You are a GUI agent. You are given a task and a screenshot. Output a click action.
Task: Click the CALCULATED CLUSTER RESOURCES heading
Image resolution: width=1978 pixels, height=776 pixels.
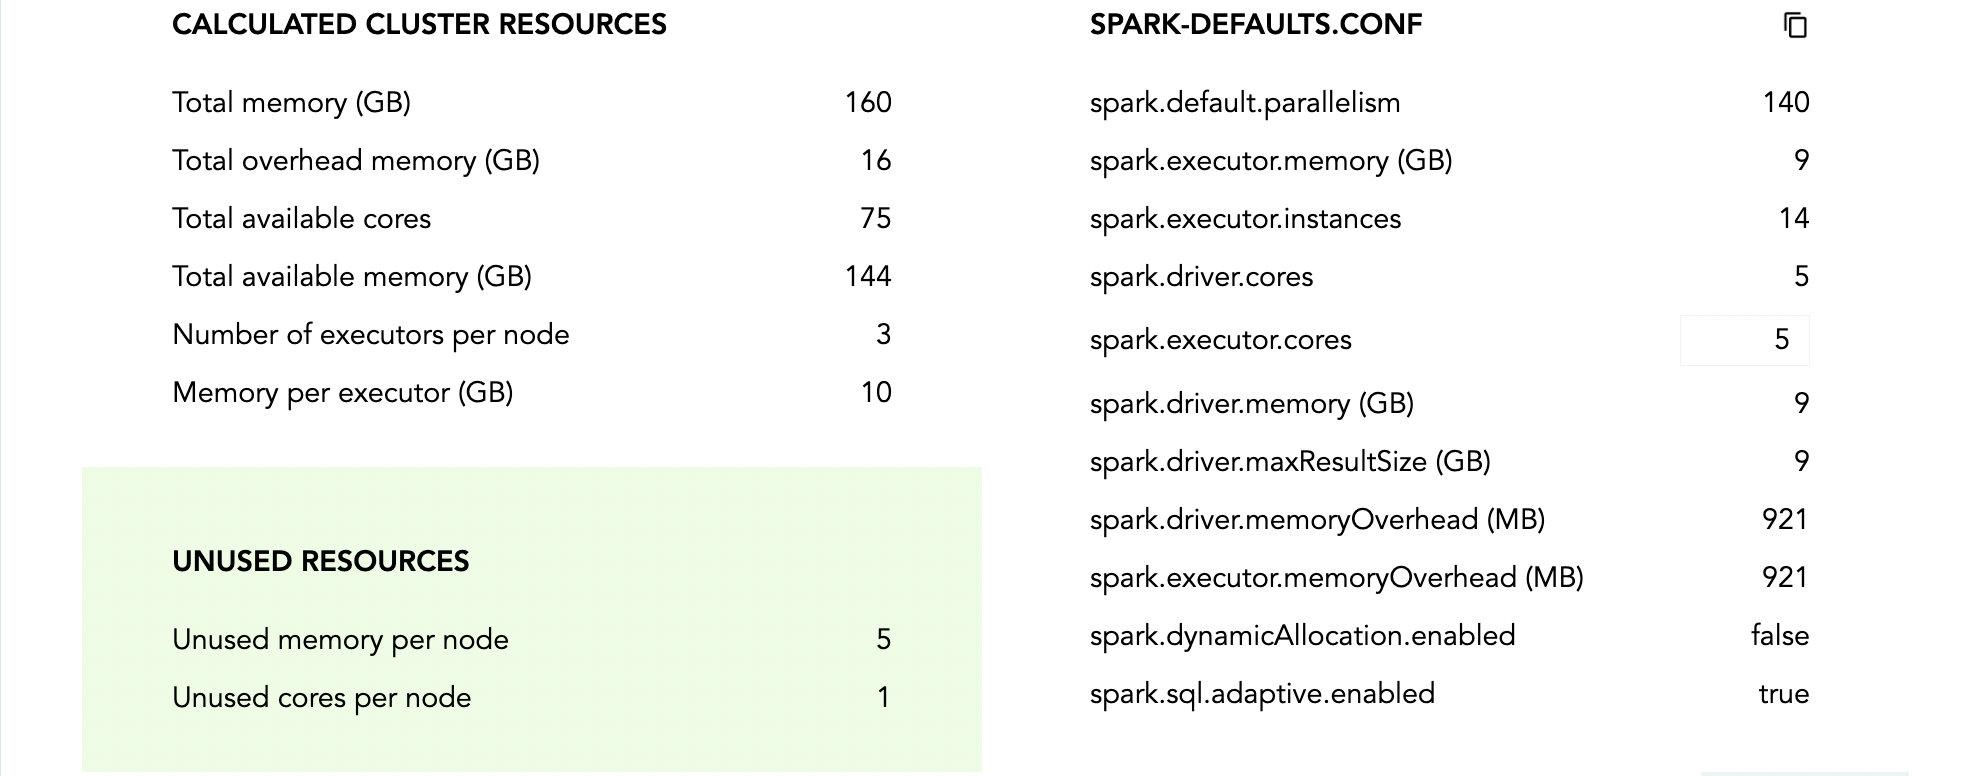(x=419, y=23)
